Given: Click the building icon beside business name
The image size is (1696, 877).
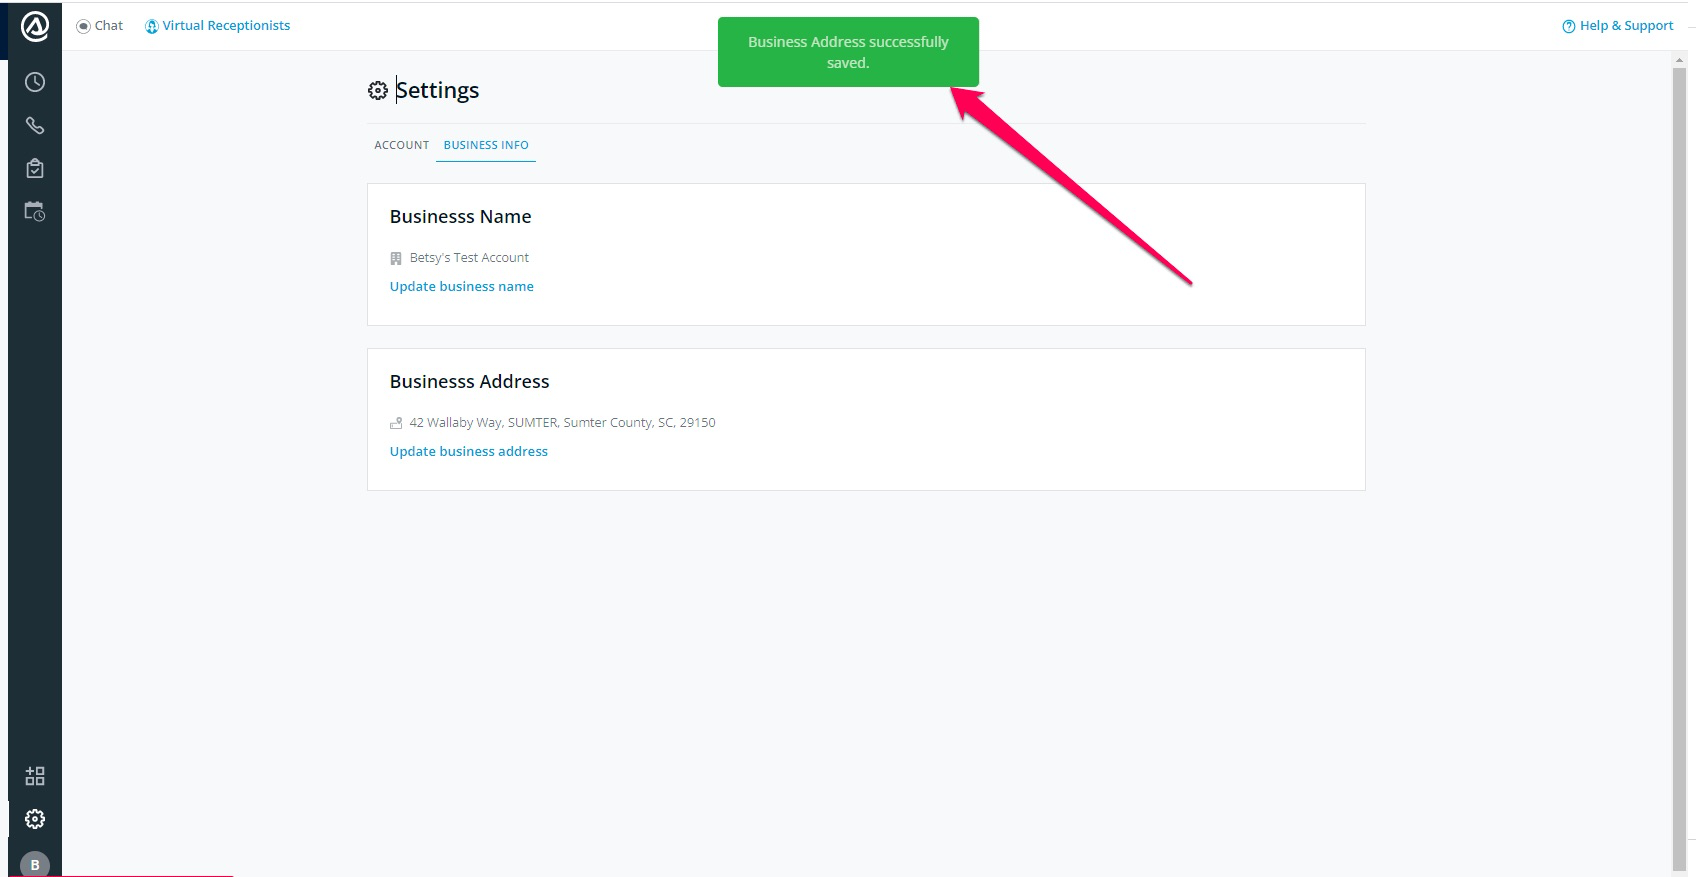Looking at the screenshot, I should 396,258.
